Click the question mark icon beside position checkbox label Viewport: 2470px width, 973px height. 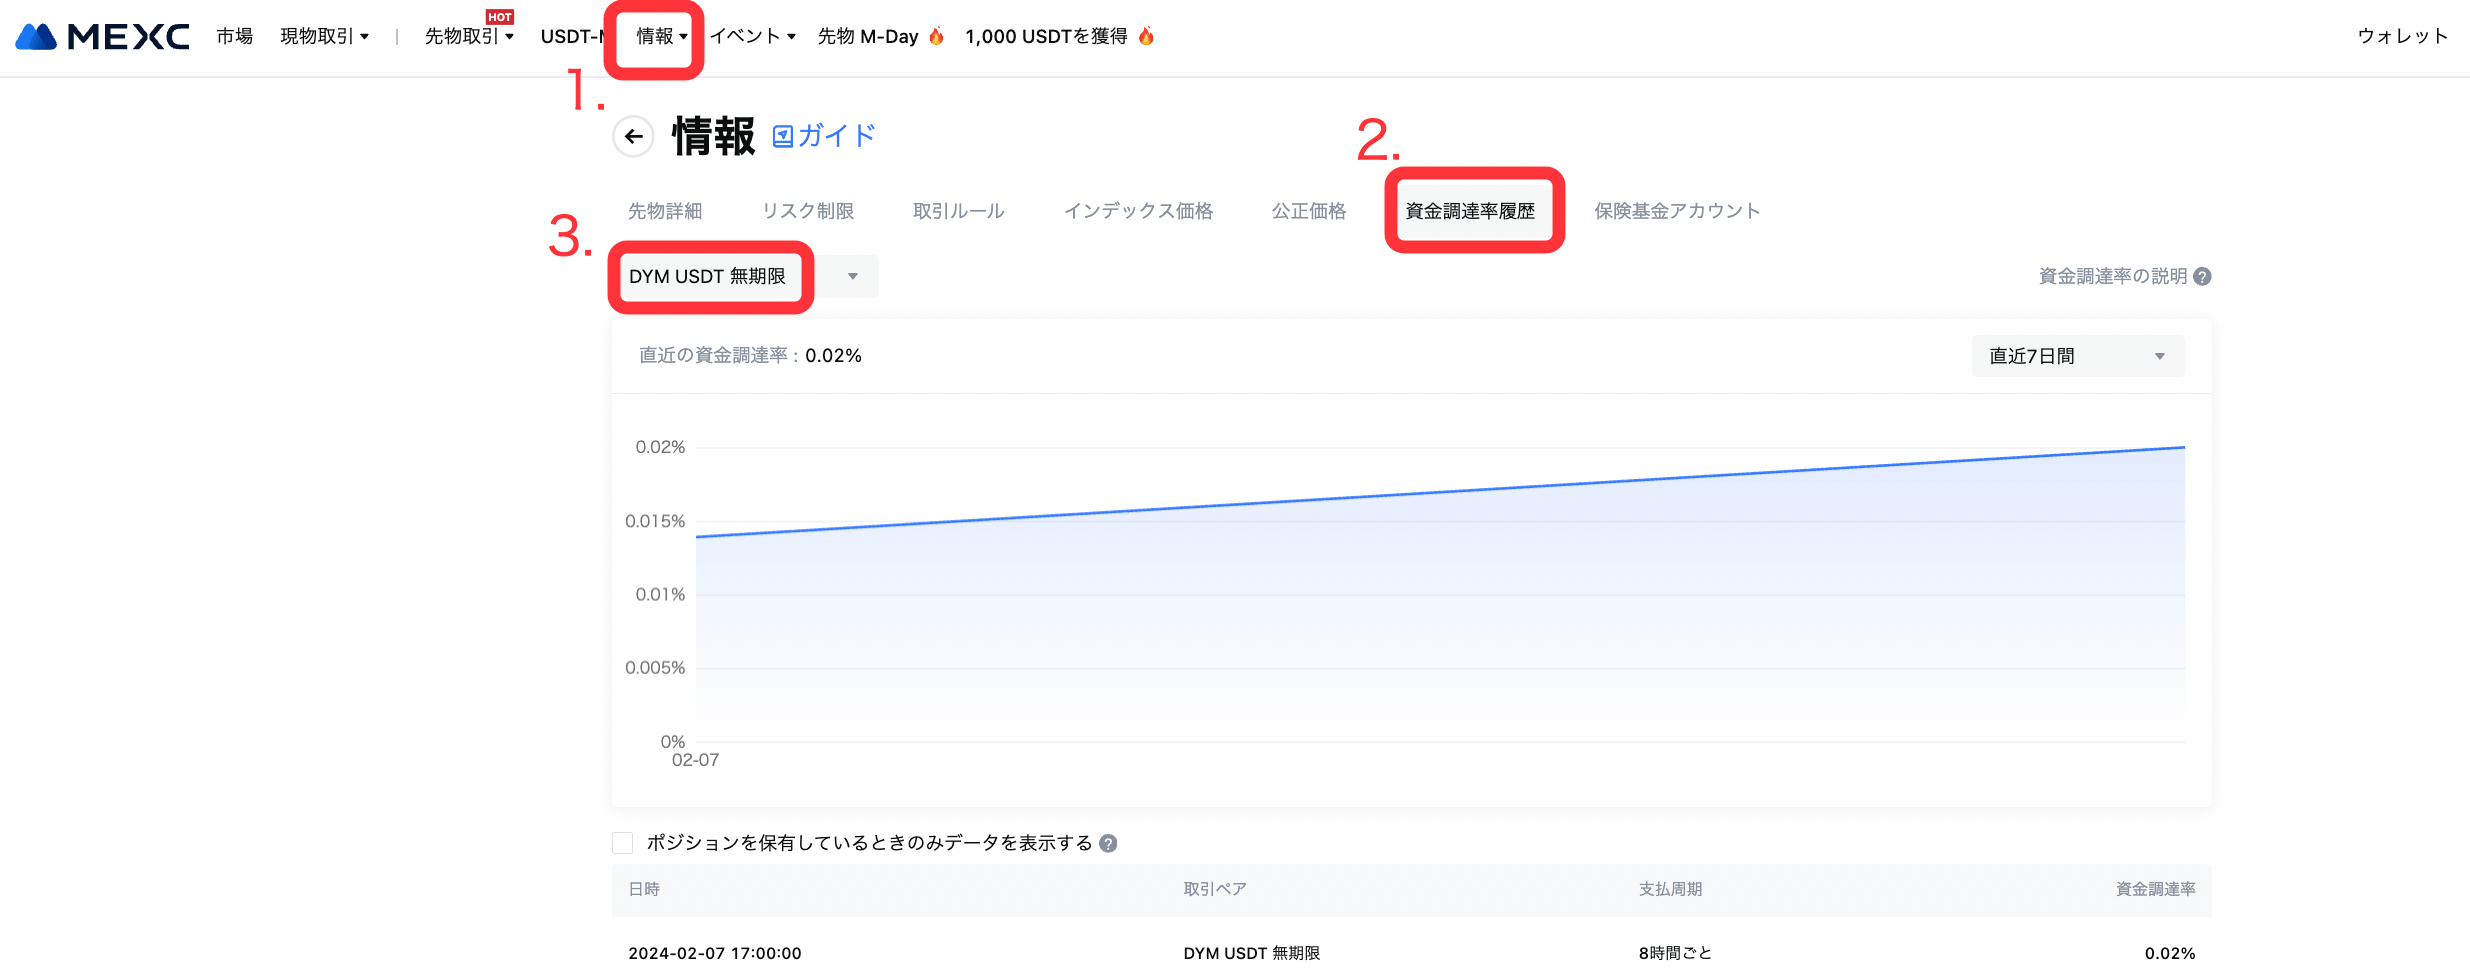(x=1108, y=844)
